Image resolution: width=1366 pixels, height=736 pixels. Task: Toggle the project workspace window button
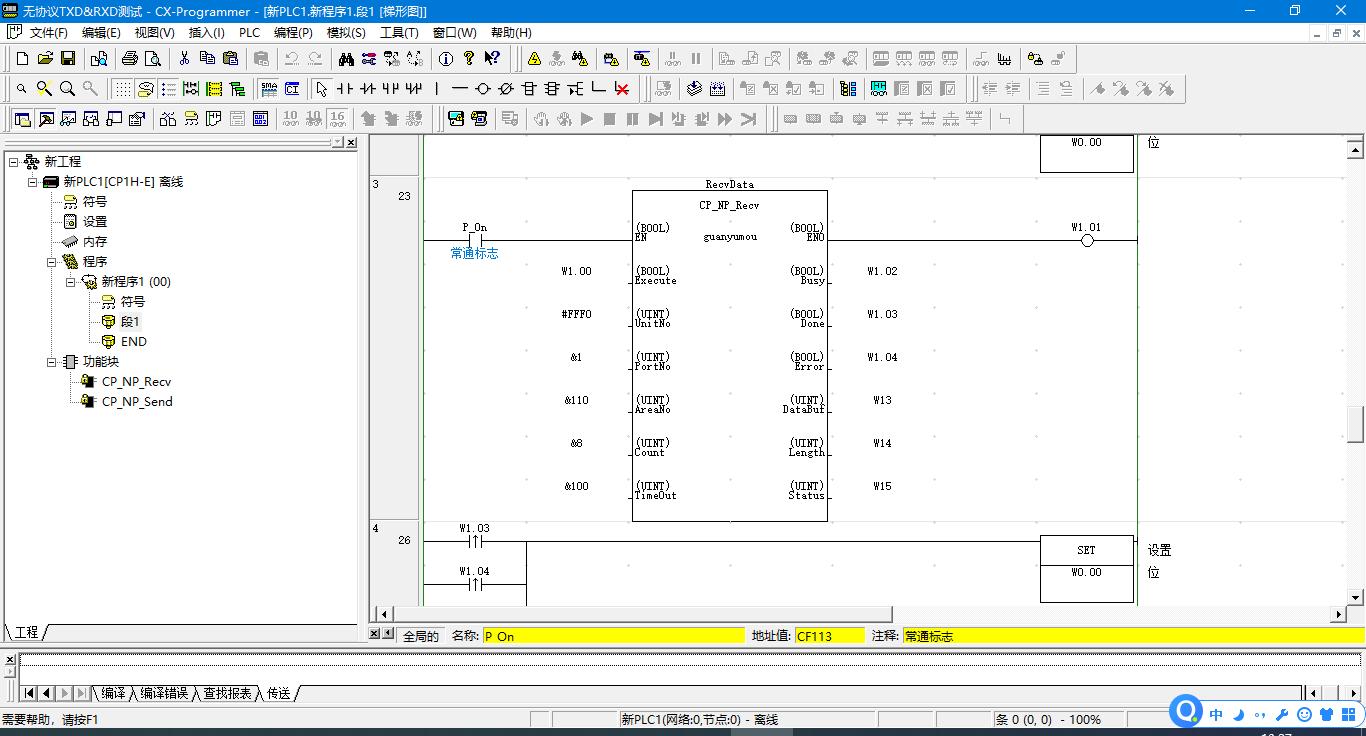point(22,119)
